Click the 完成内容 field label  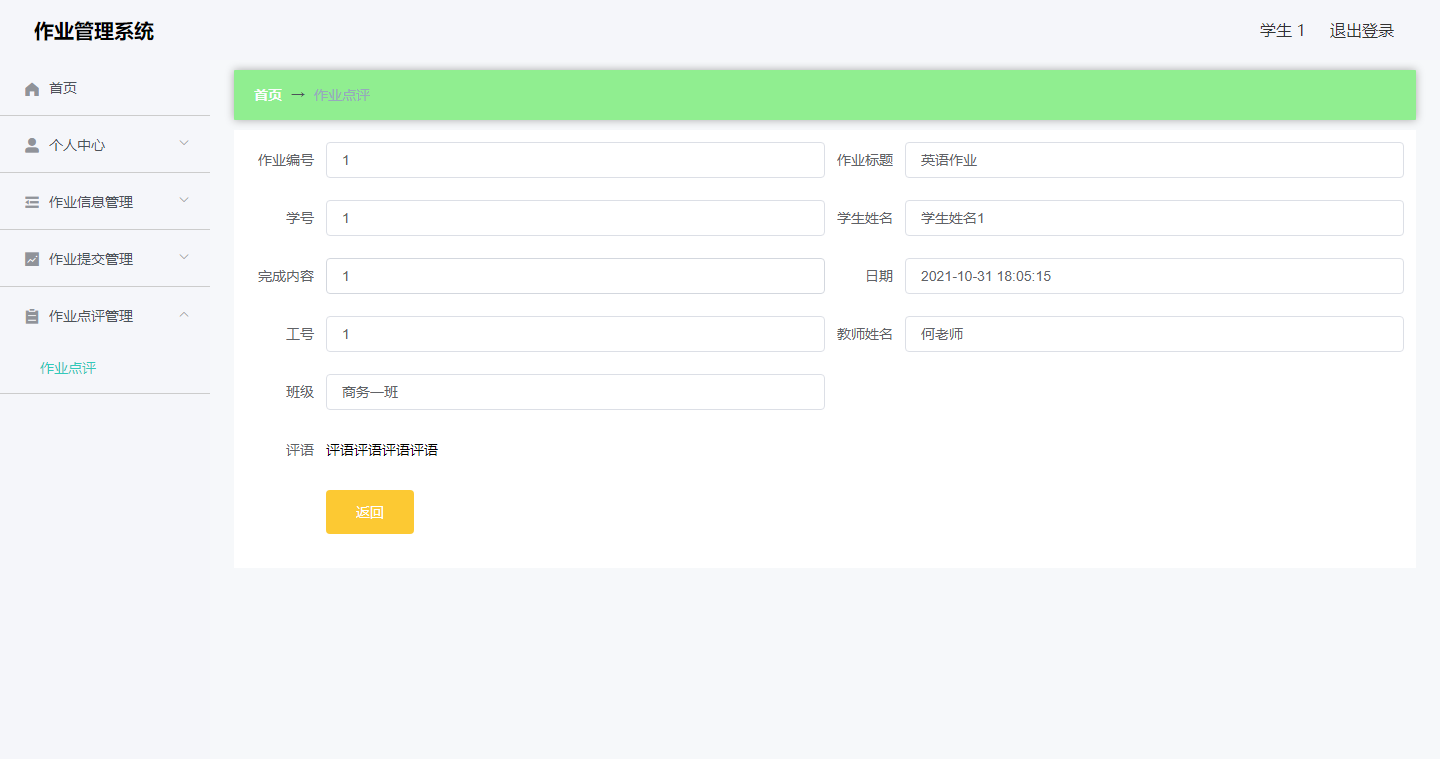pyautogui.click(x=286, y=276)
